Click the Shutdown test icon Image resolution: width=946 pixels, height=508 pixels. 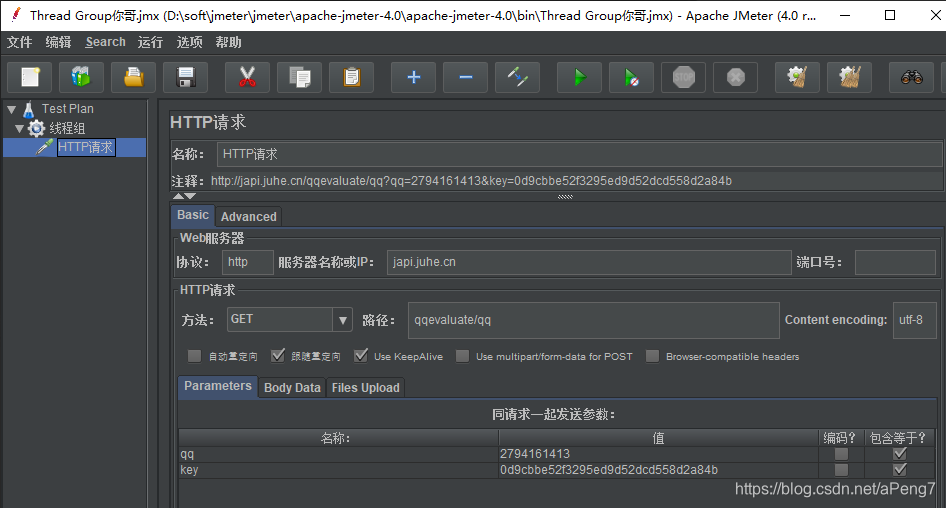(x=735, y=77)
